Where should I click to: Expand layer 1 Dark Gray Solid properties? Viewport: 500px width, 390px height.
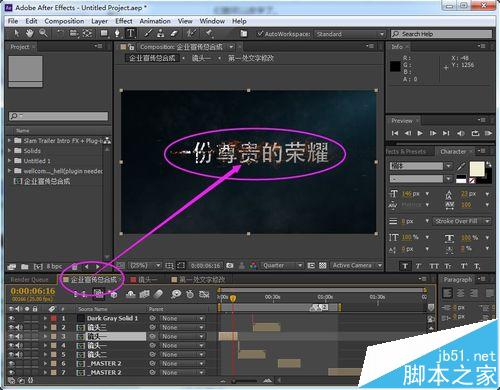point(45,318)
